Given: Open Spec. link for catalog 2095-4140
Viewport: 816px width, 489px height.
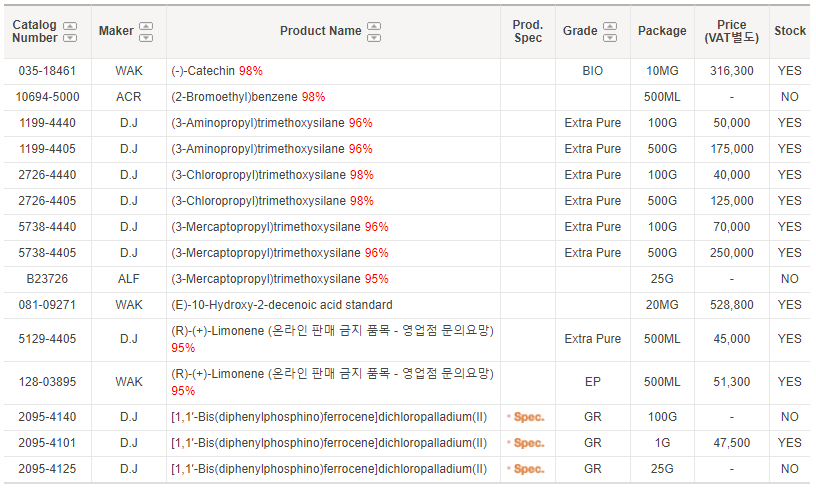Looking at the screenshot, I should (527, 417).
